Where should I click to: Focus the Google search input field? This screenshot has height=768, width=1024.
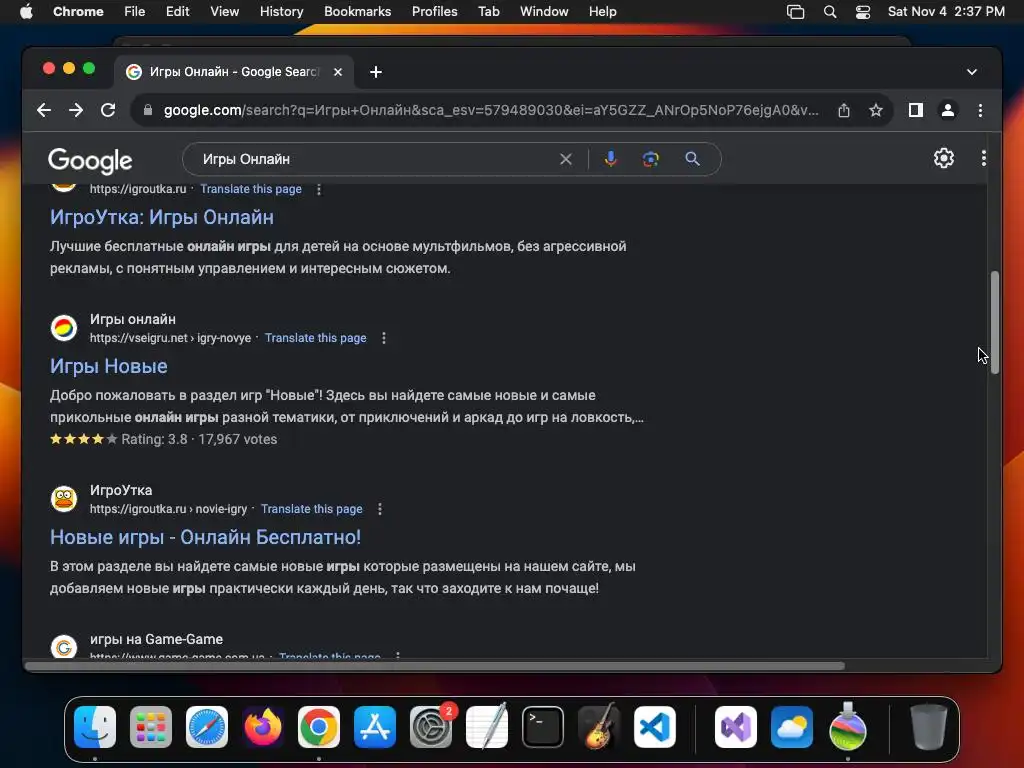pyautogui.click(x=376, y=159)
